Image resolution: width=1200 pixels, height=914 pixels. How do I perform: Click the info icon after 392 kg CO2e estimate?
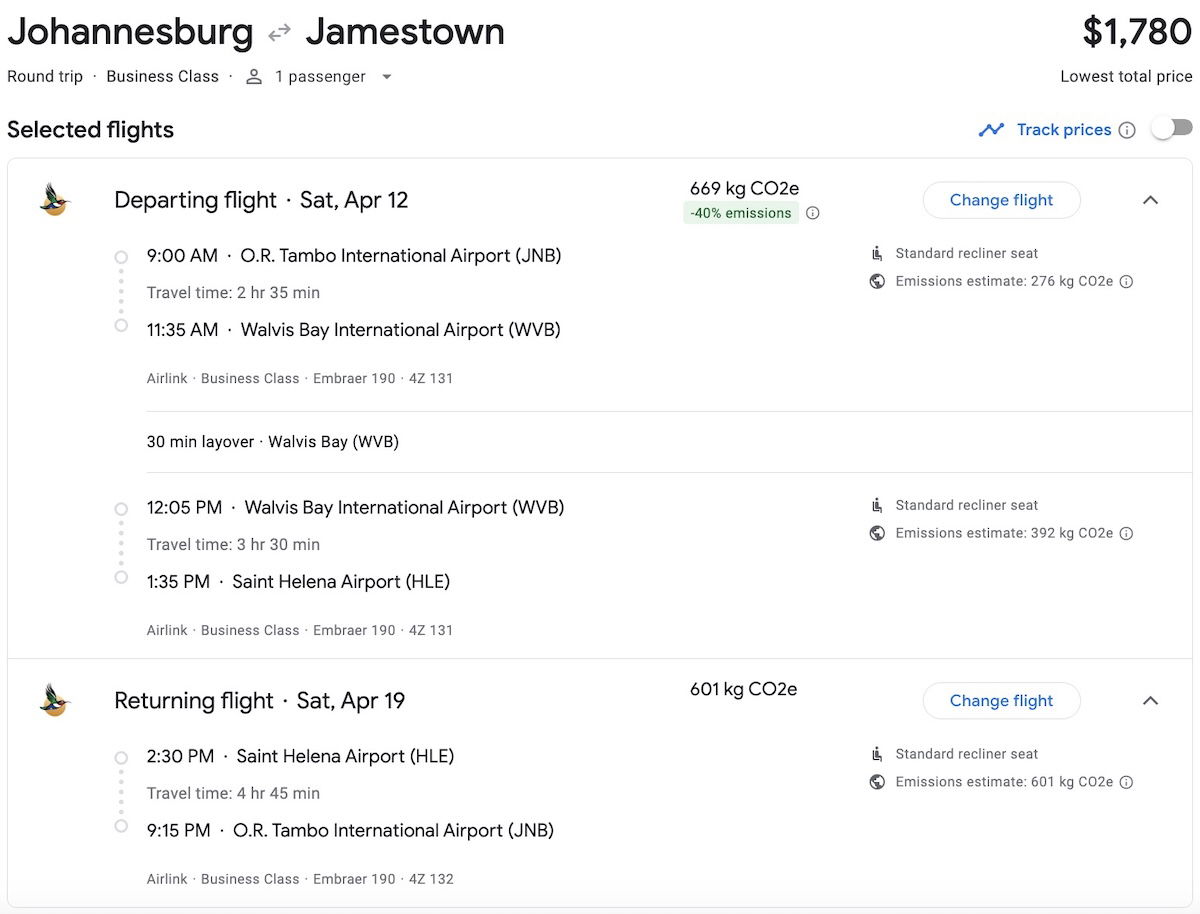(x=1126, y=534)
